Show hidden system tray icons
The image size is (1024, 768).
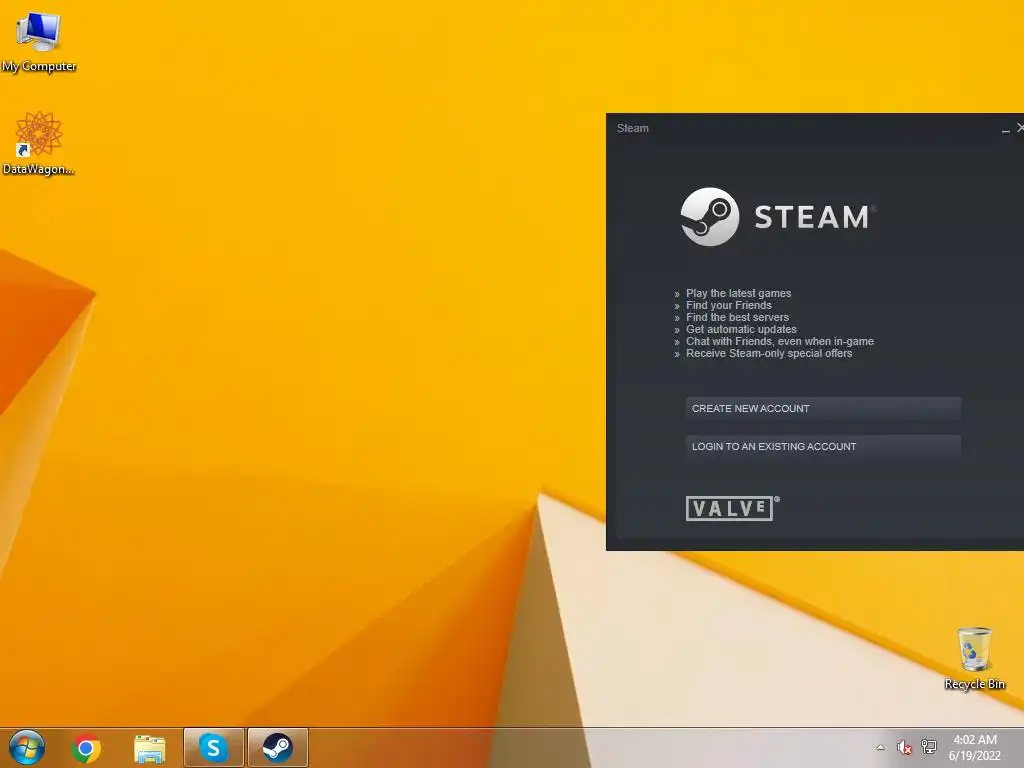[880, 747]
